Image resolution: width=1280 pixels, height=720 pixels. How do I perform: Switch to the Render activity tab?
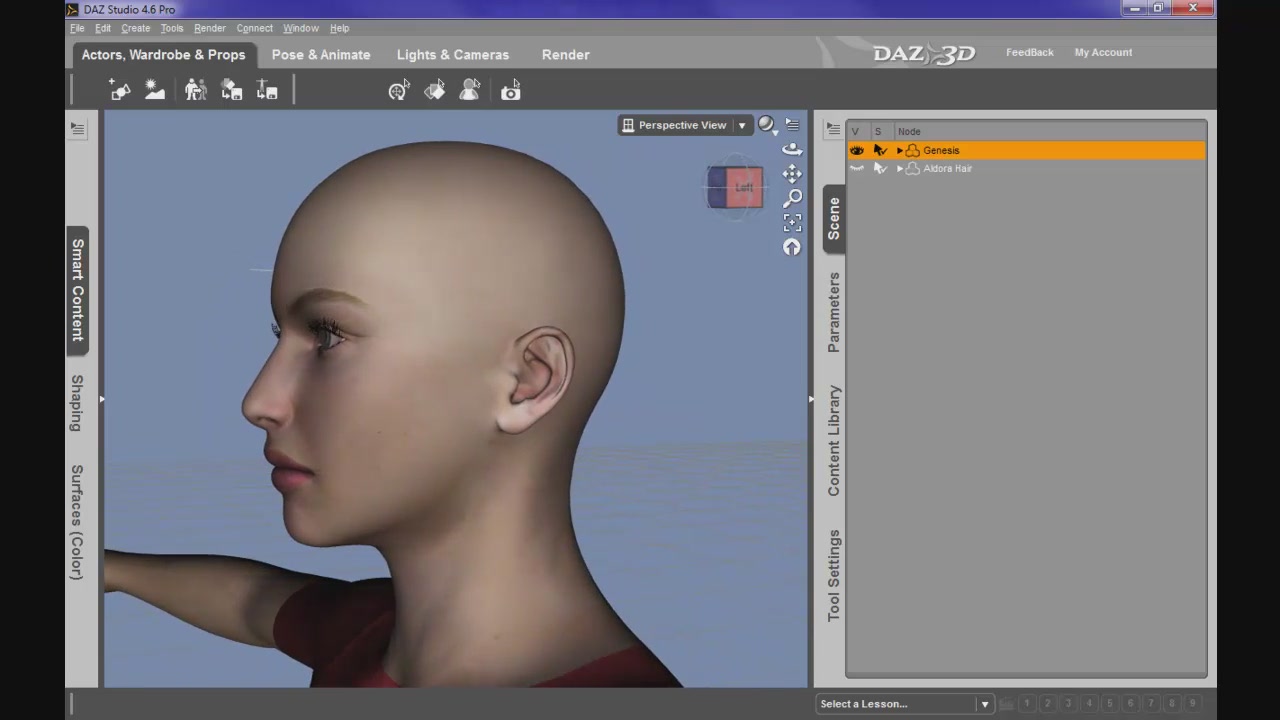pos(566,55)
